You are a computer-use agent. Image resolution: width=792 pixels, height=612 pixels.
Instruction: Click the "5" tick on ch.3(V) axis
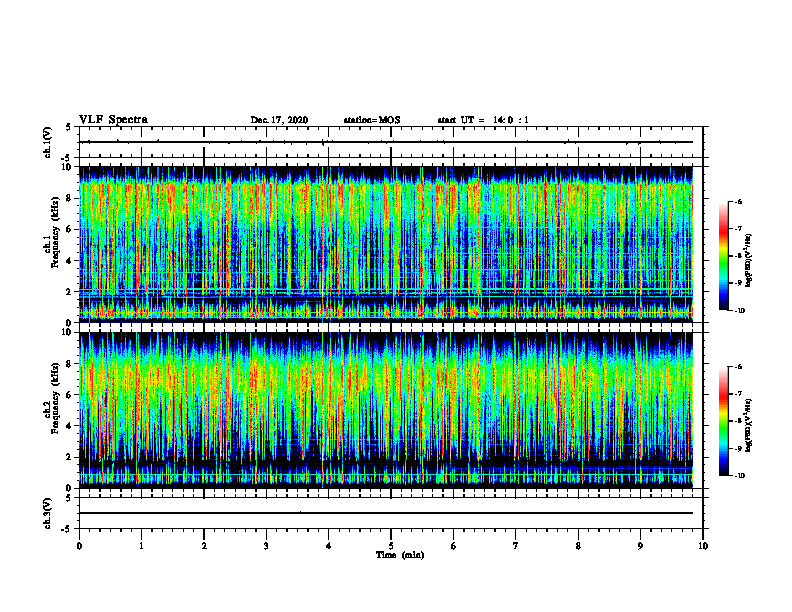pos(70,498)
